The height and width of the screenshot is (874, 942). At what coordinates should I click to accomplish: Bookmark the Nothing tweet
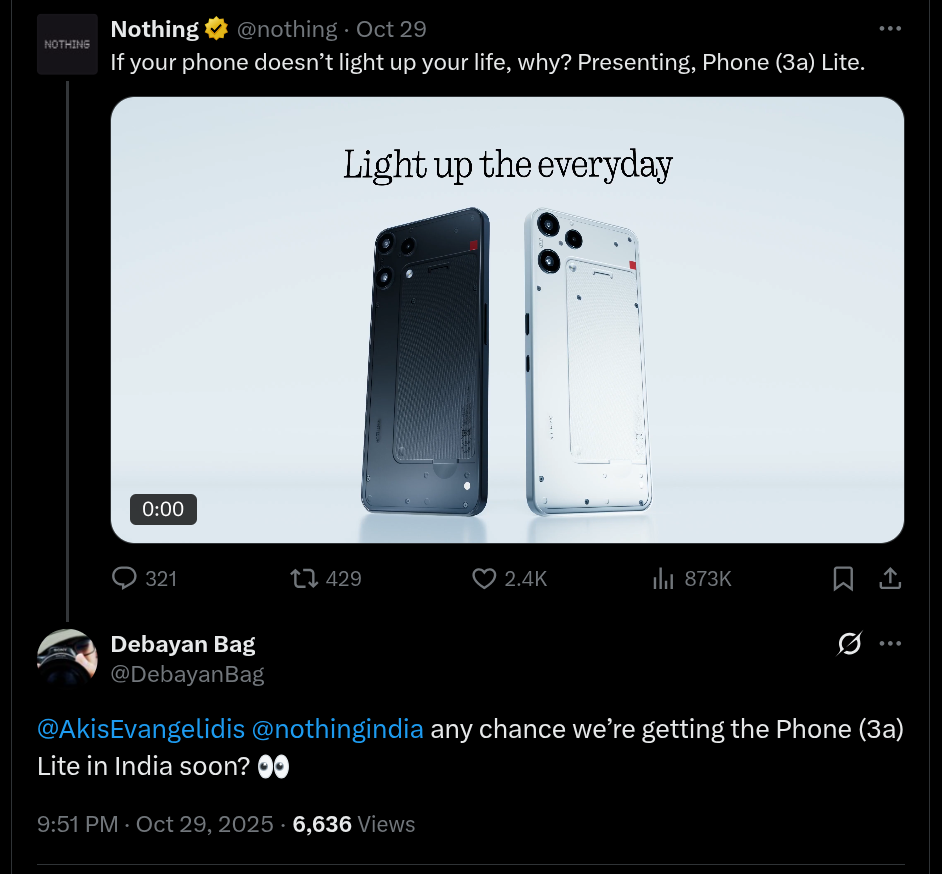point(843,578)
